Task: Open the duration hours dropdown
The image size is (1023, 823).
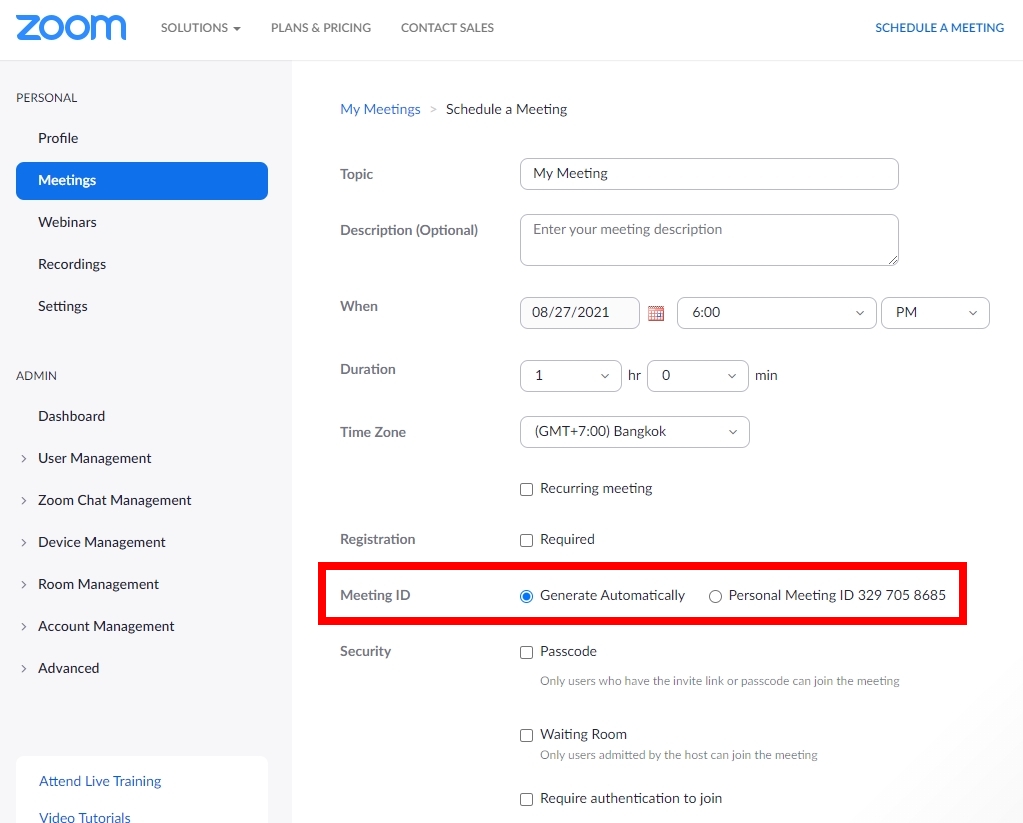Action: [570, 376]
